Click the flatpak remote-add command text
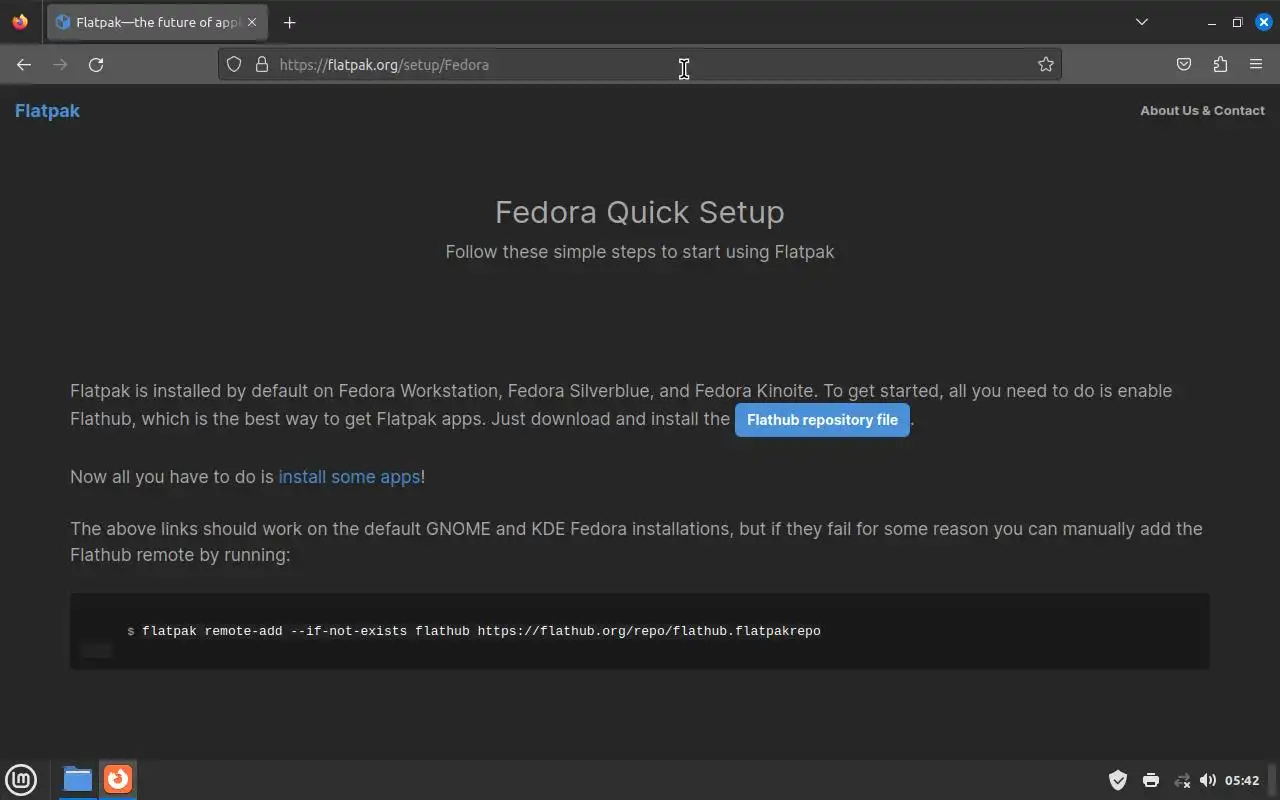Image resolution: width=1280 pixels, height=800 pixels. point(481,631)
